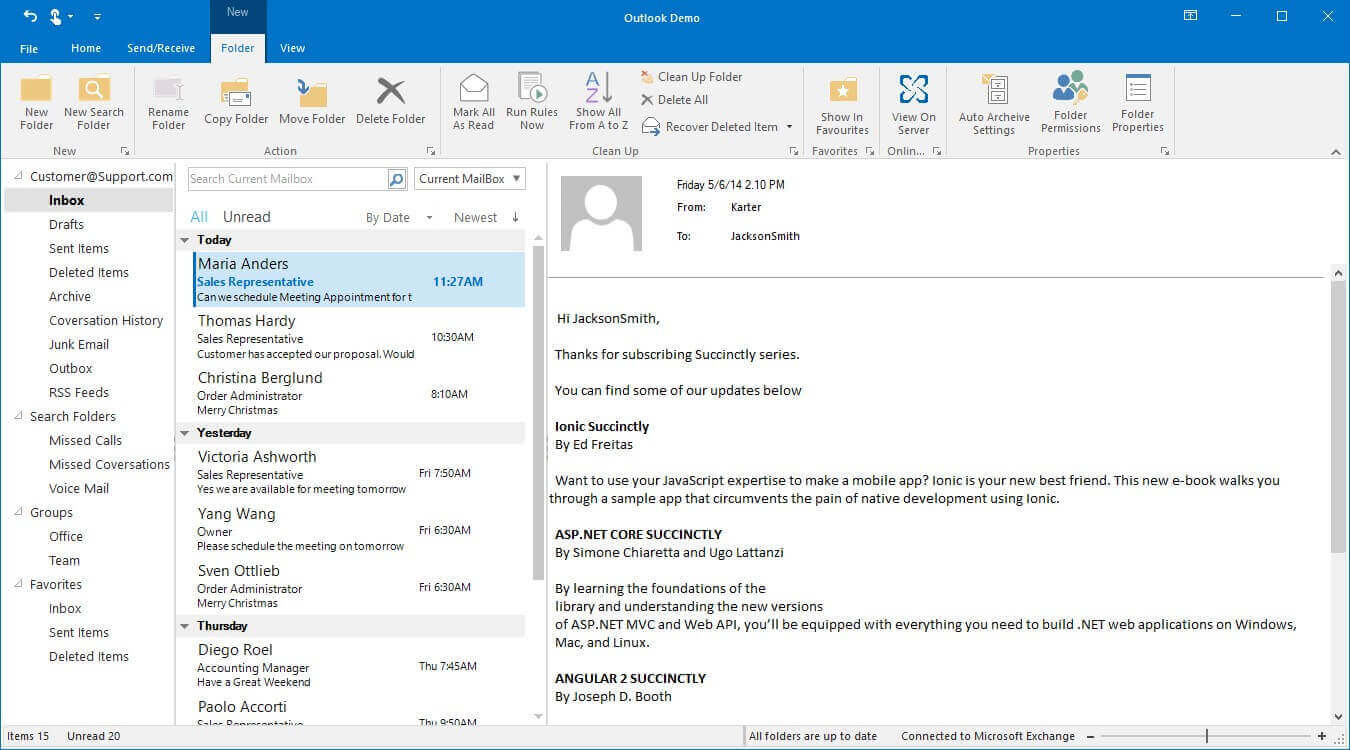Switch to the View tab
1350x750 pixels.
click(x=292, y=48)
